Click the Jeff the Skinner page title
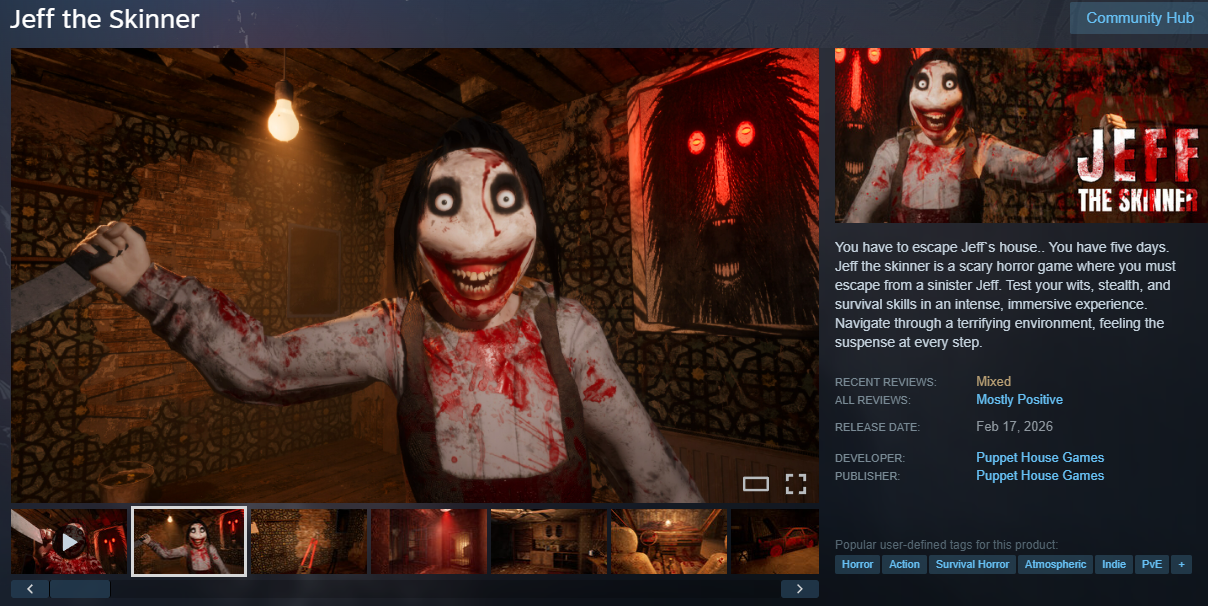Screen dimensions: 1208x606 pyautogui.click(x=104, y=18)
